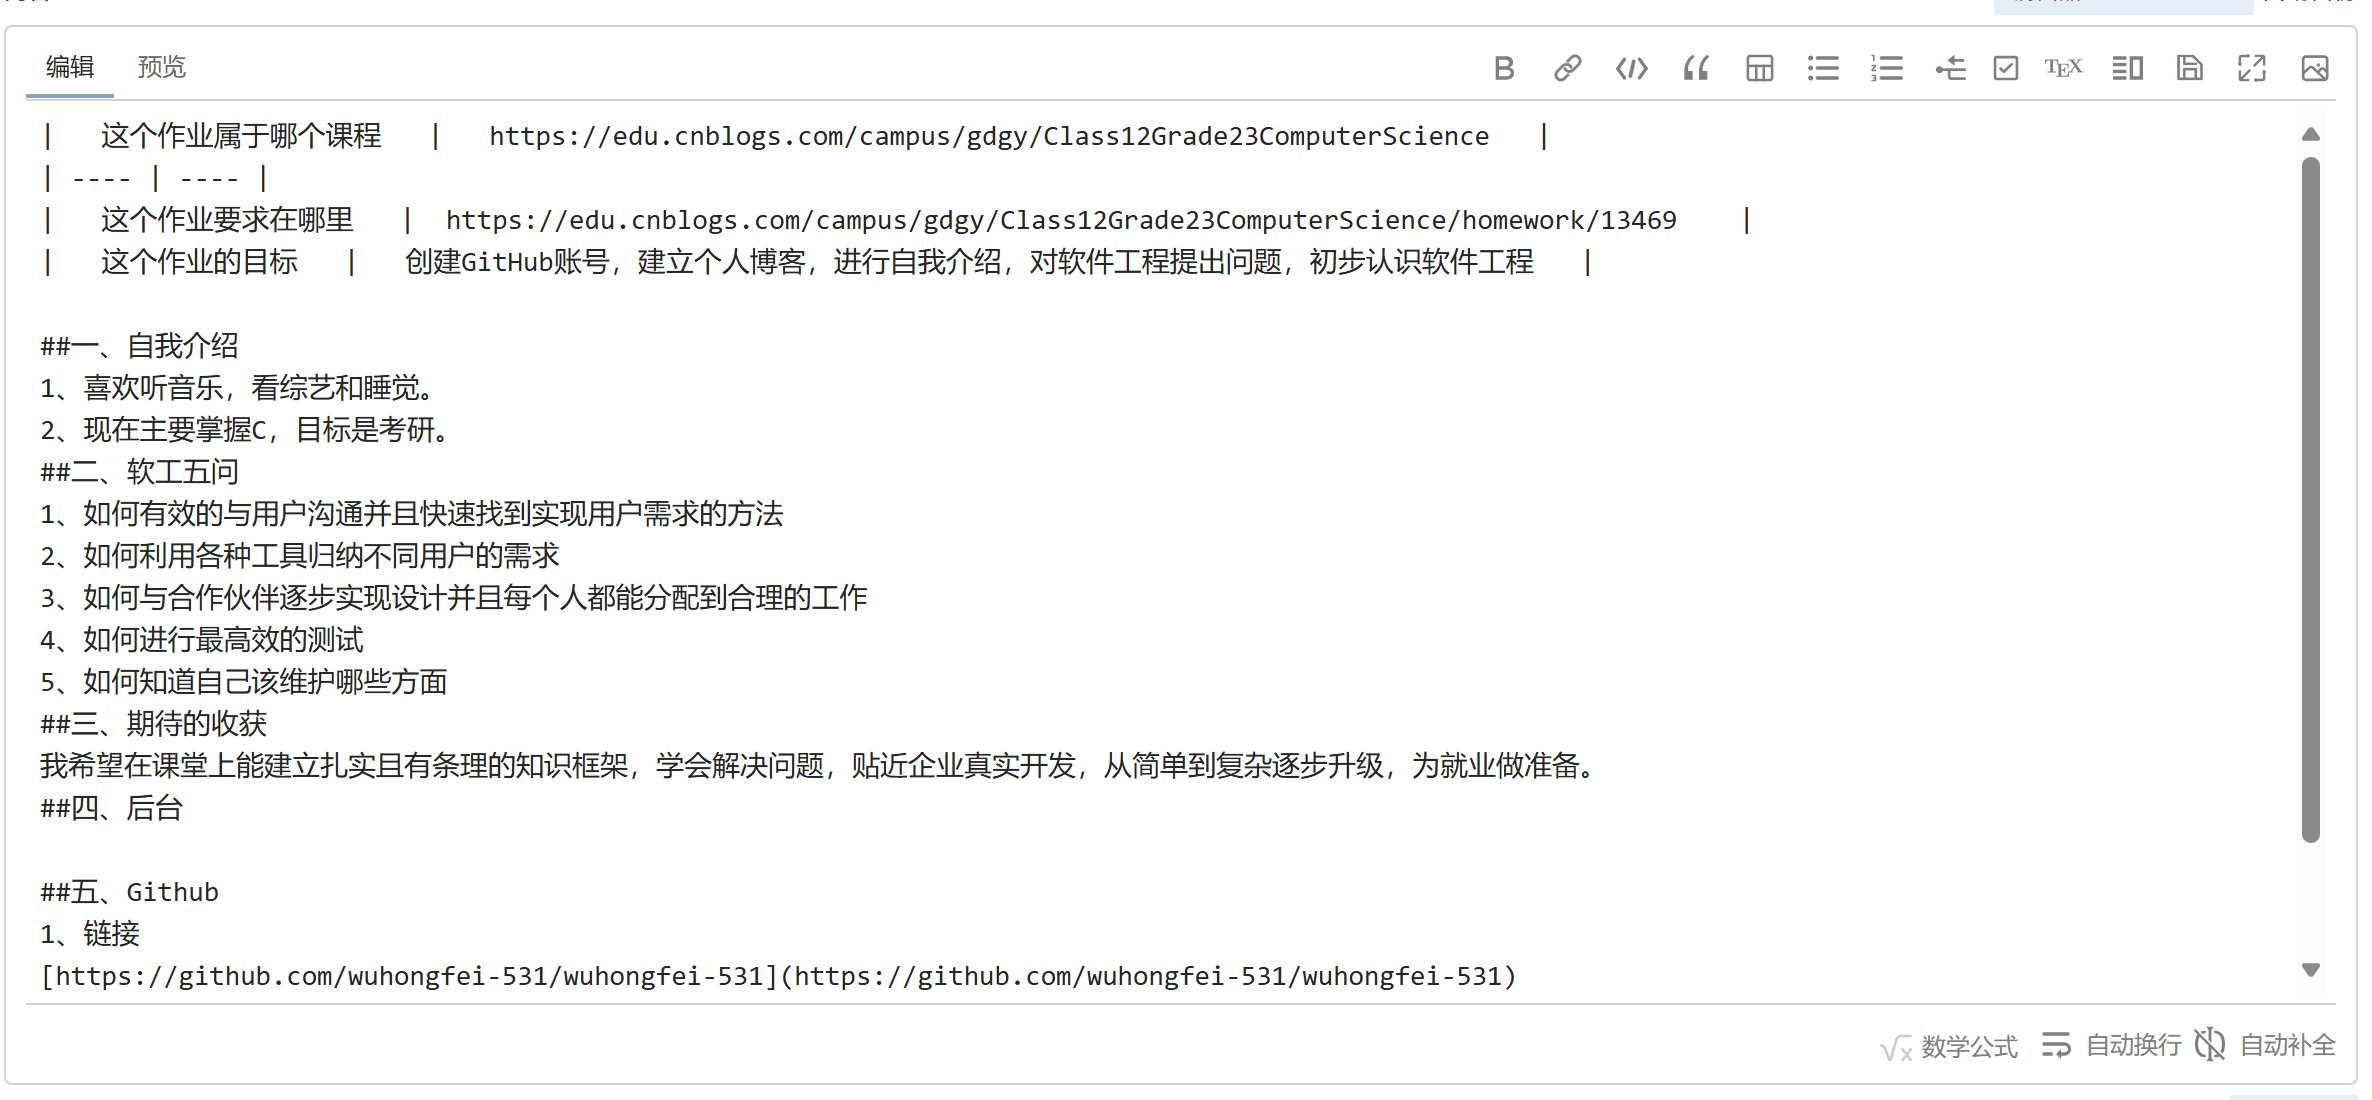This screenshot has width=2372, height=1100.
Task: Create a numbered list
Action: [x=1887, y=68]
